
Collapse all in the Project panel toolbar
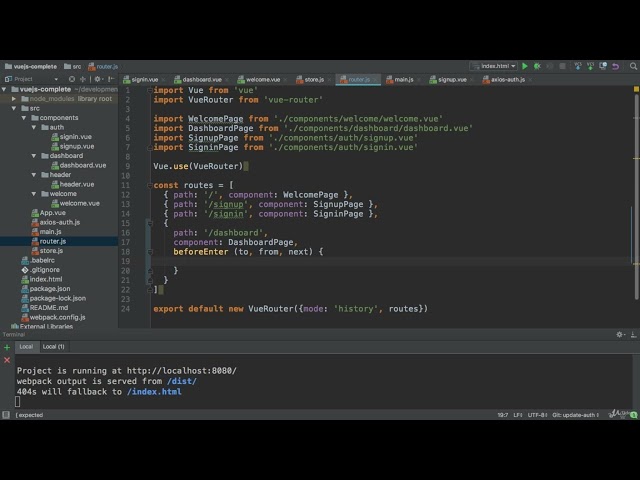coord(83,79)
